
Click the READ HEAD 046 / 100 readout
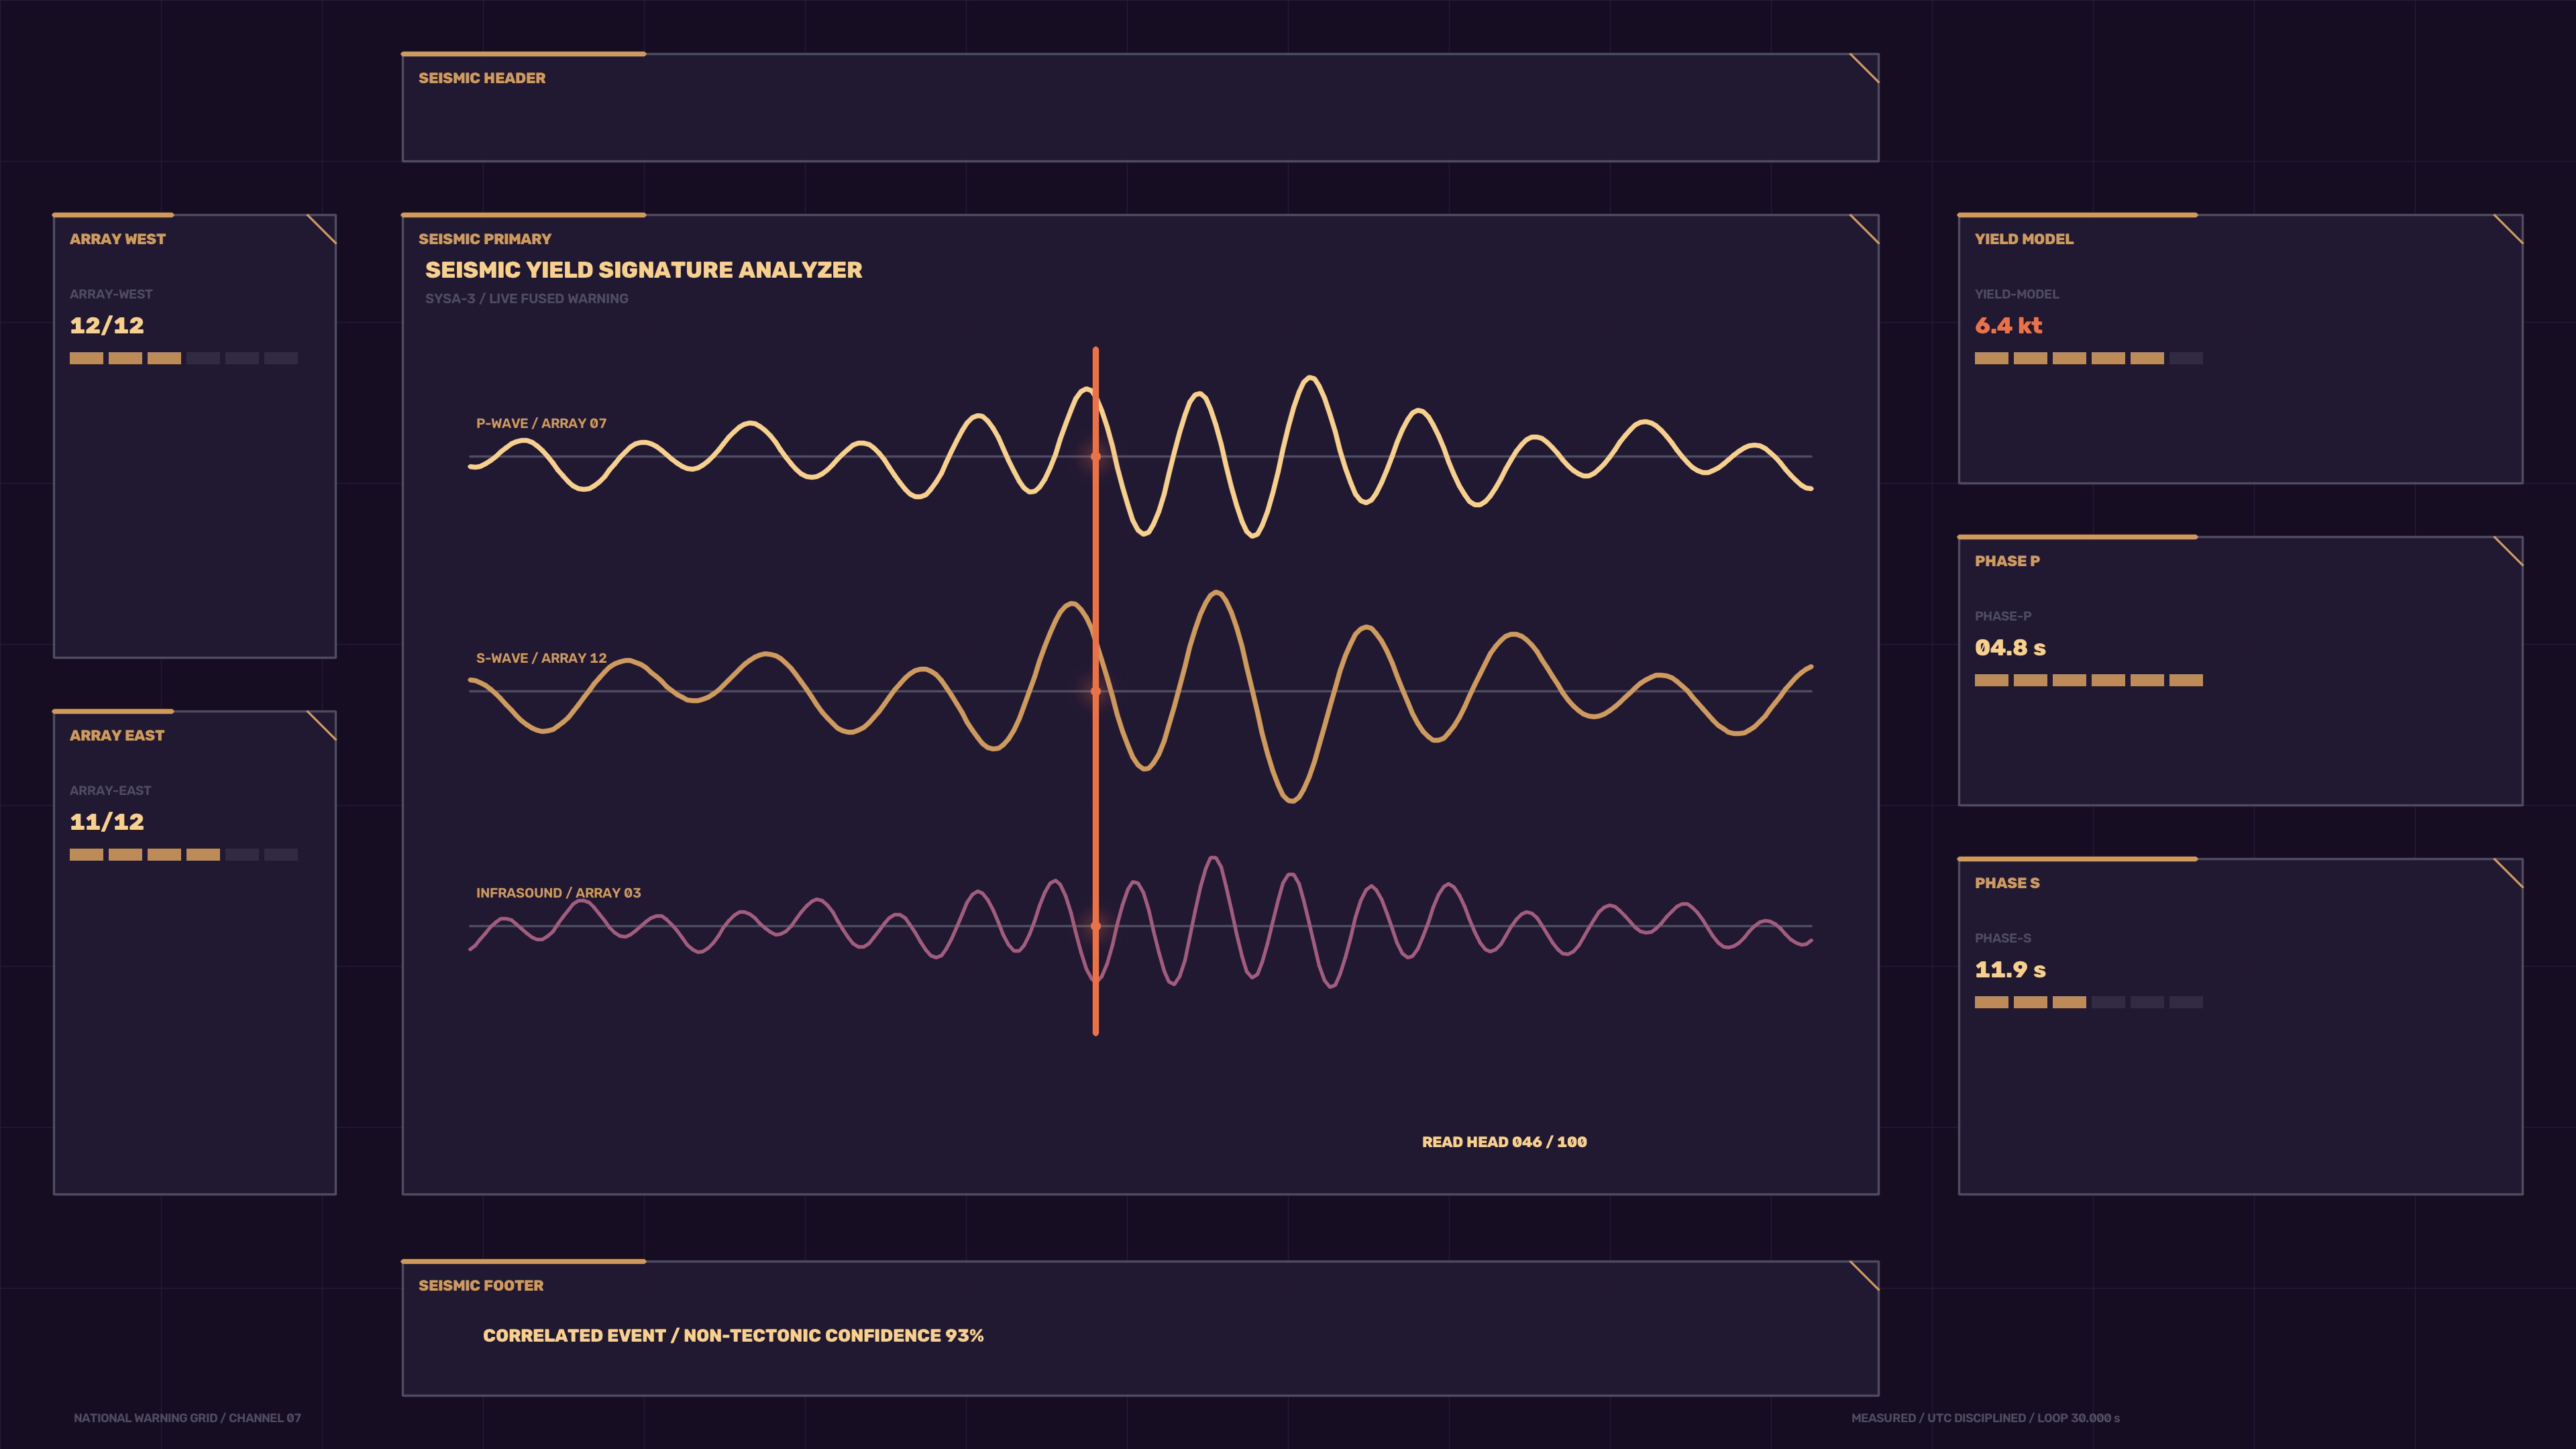[x=1504, y=1142]
